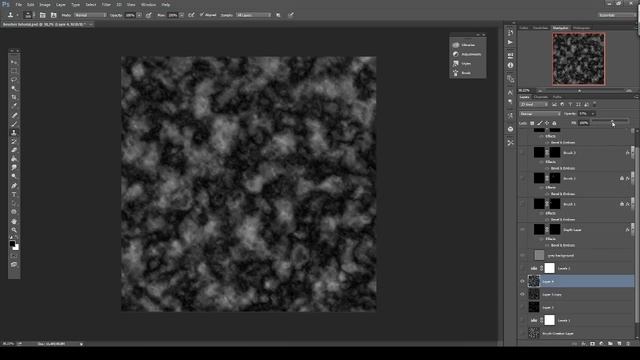This screenshot has height=360, width=640.
Task: Hide Layer 3 copy with its eye
Action: [x=522, y=294]
